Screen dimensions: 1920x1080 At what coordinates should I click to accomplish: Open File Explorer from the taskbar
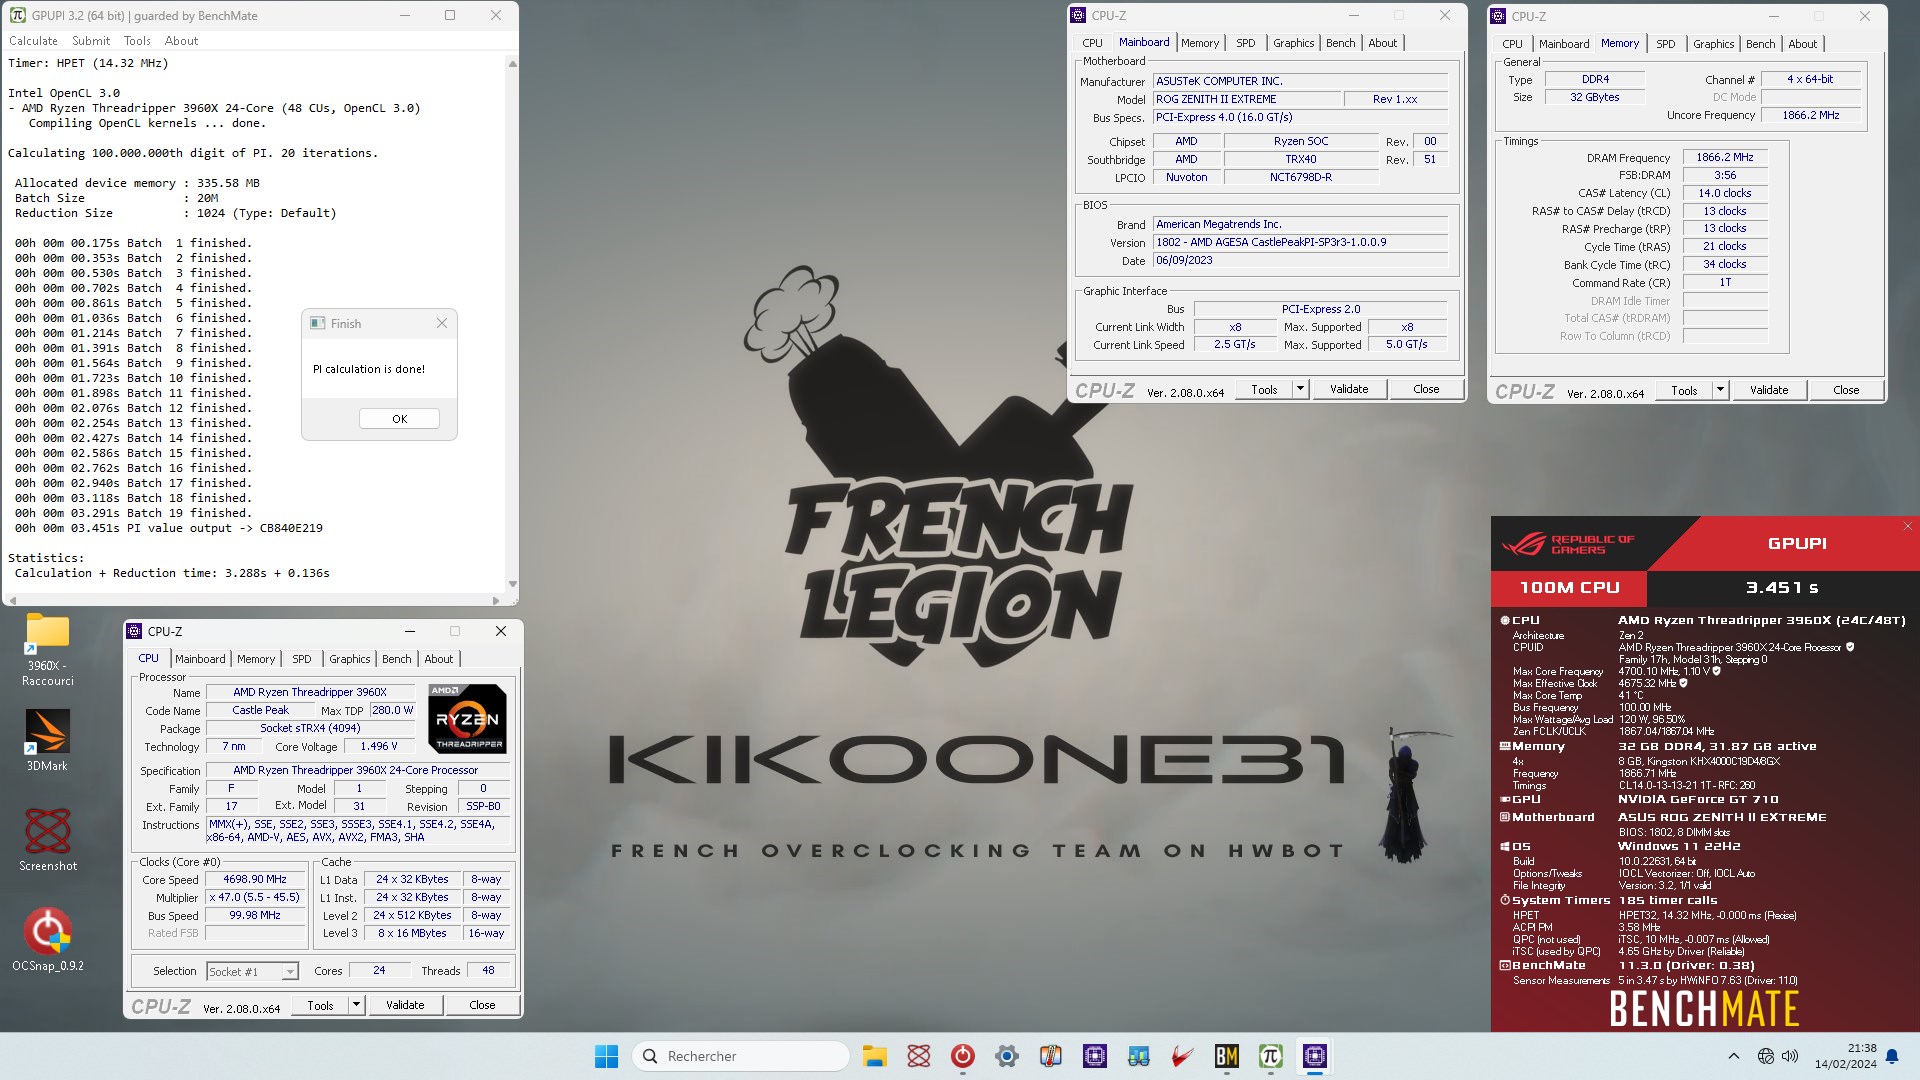[x=875, y=1056]
